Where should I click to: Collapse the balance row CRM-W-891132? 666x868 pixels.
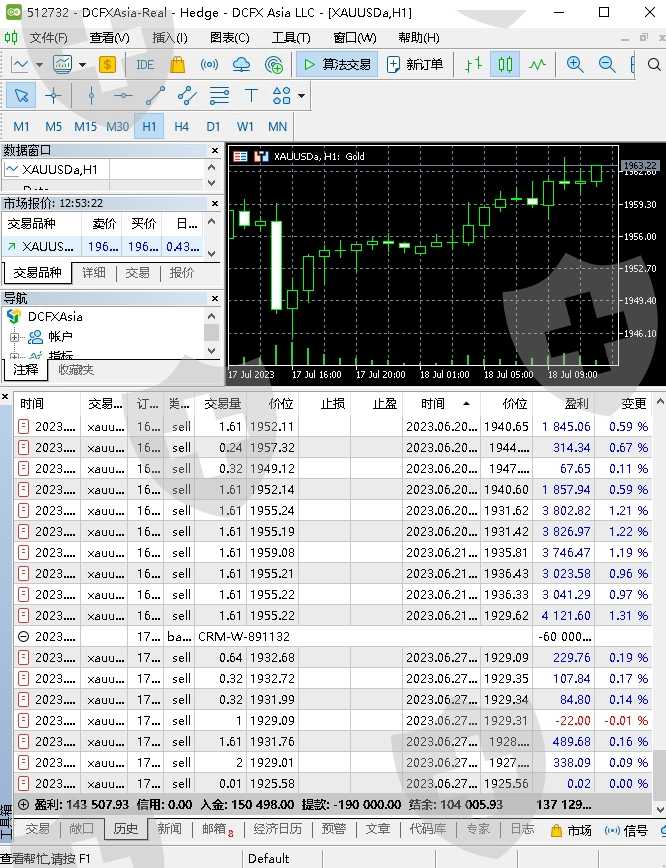click(24, 636)
